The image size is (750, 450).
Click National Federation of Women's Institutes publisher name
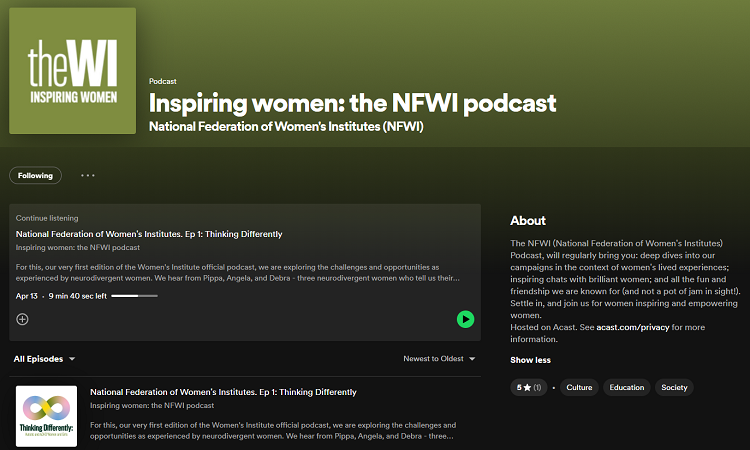click(x=286, y=126)
